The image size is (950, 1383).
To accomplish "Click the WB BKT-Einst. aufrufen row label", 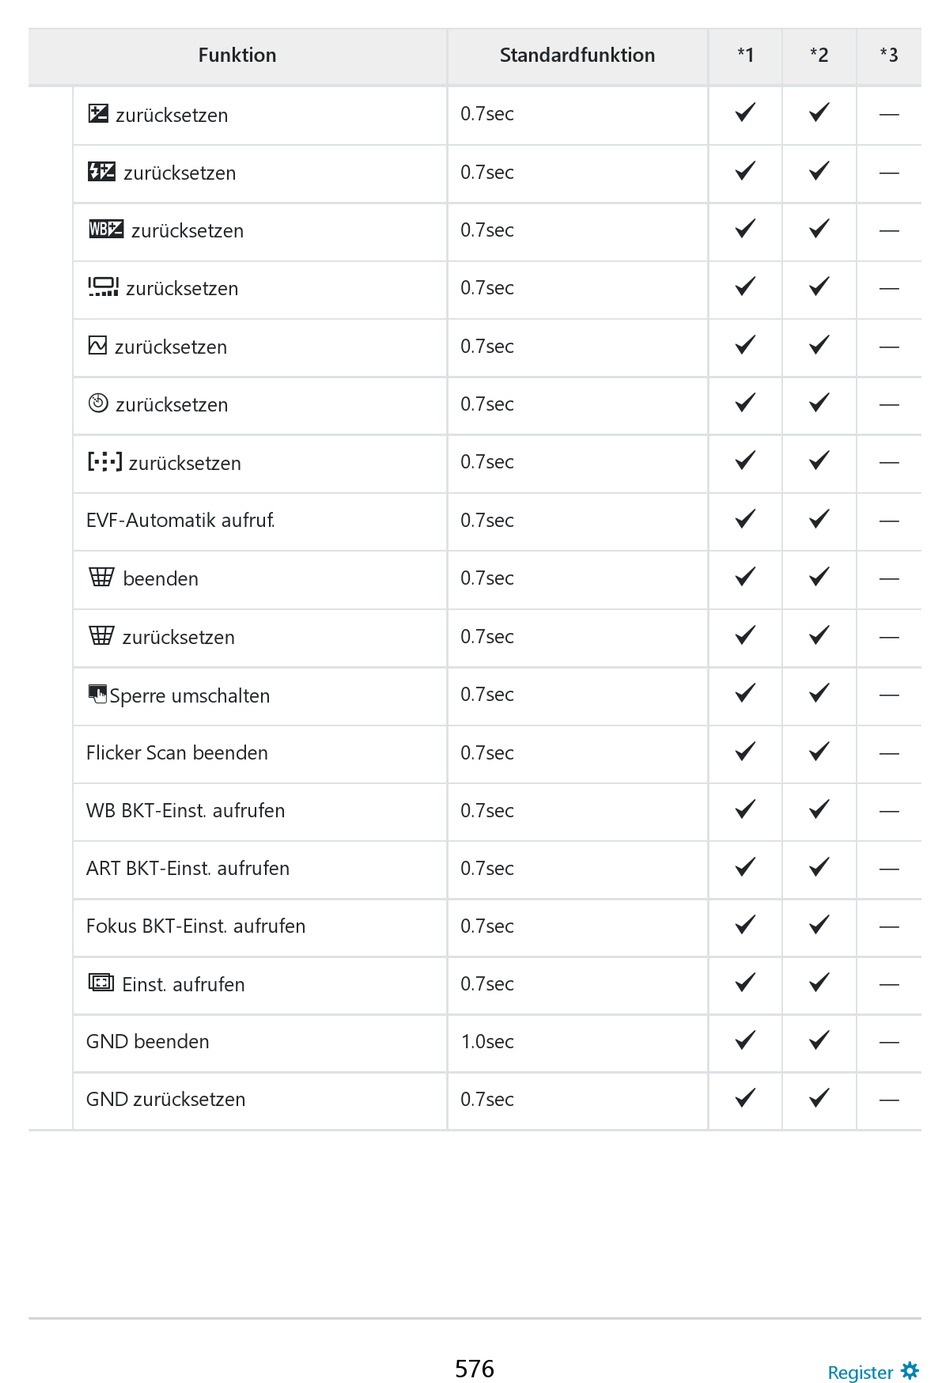I will pos(185,810).
